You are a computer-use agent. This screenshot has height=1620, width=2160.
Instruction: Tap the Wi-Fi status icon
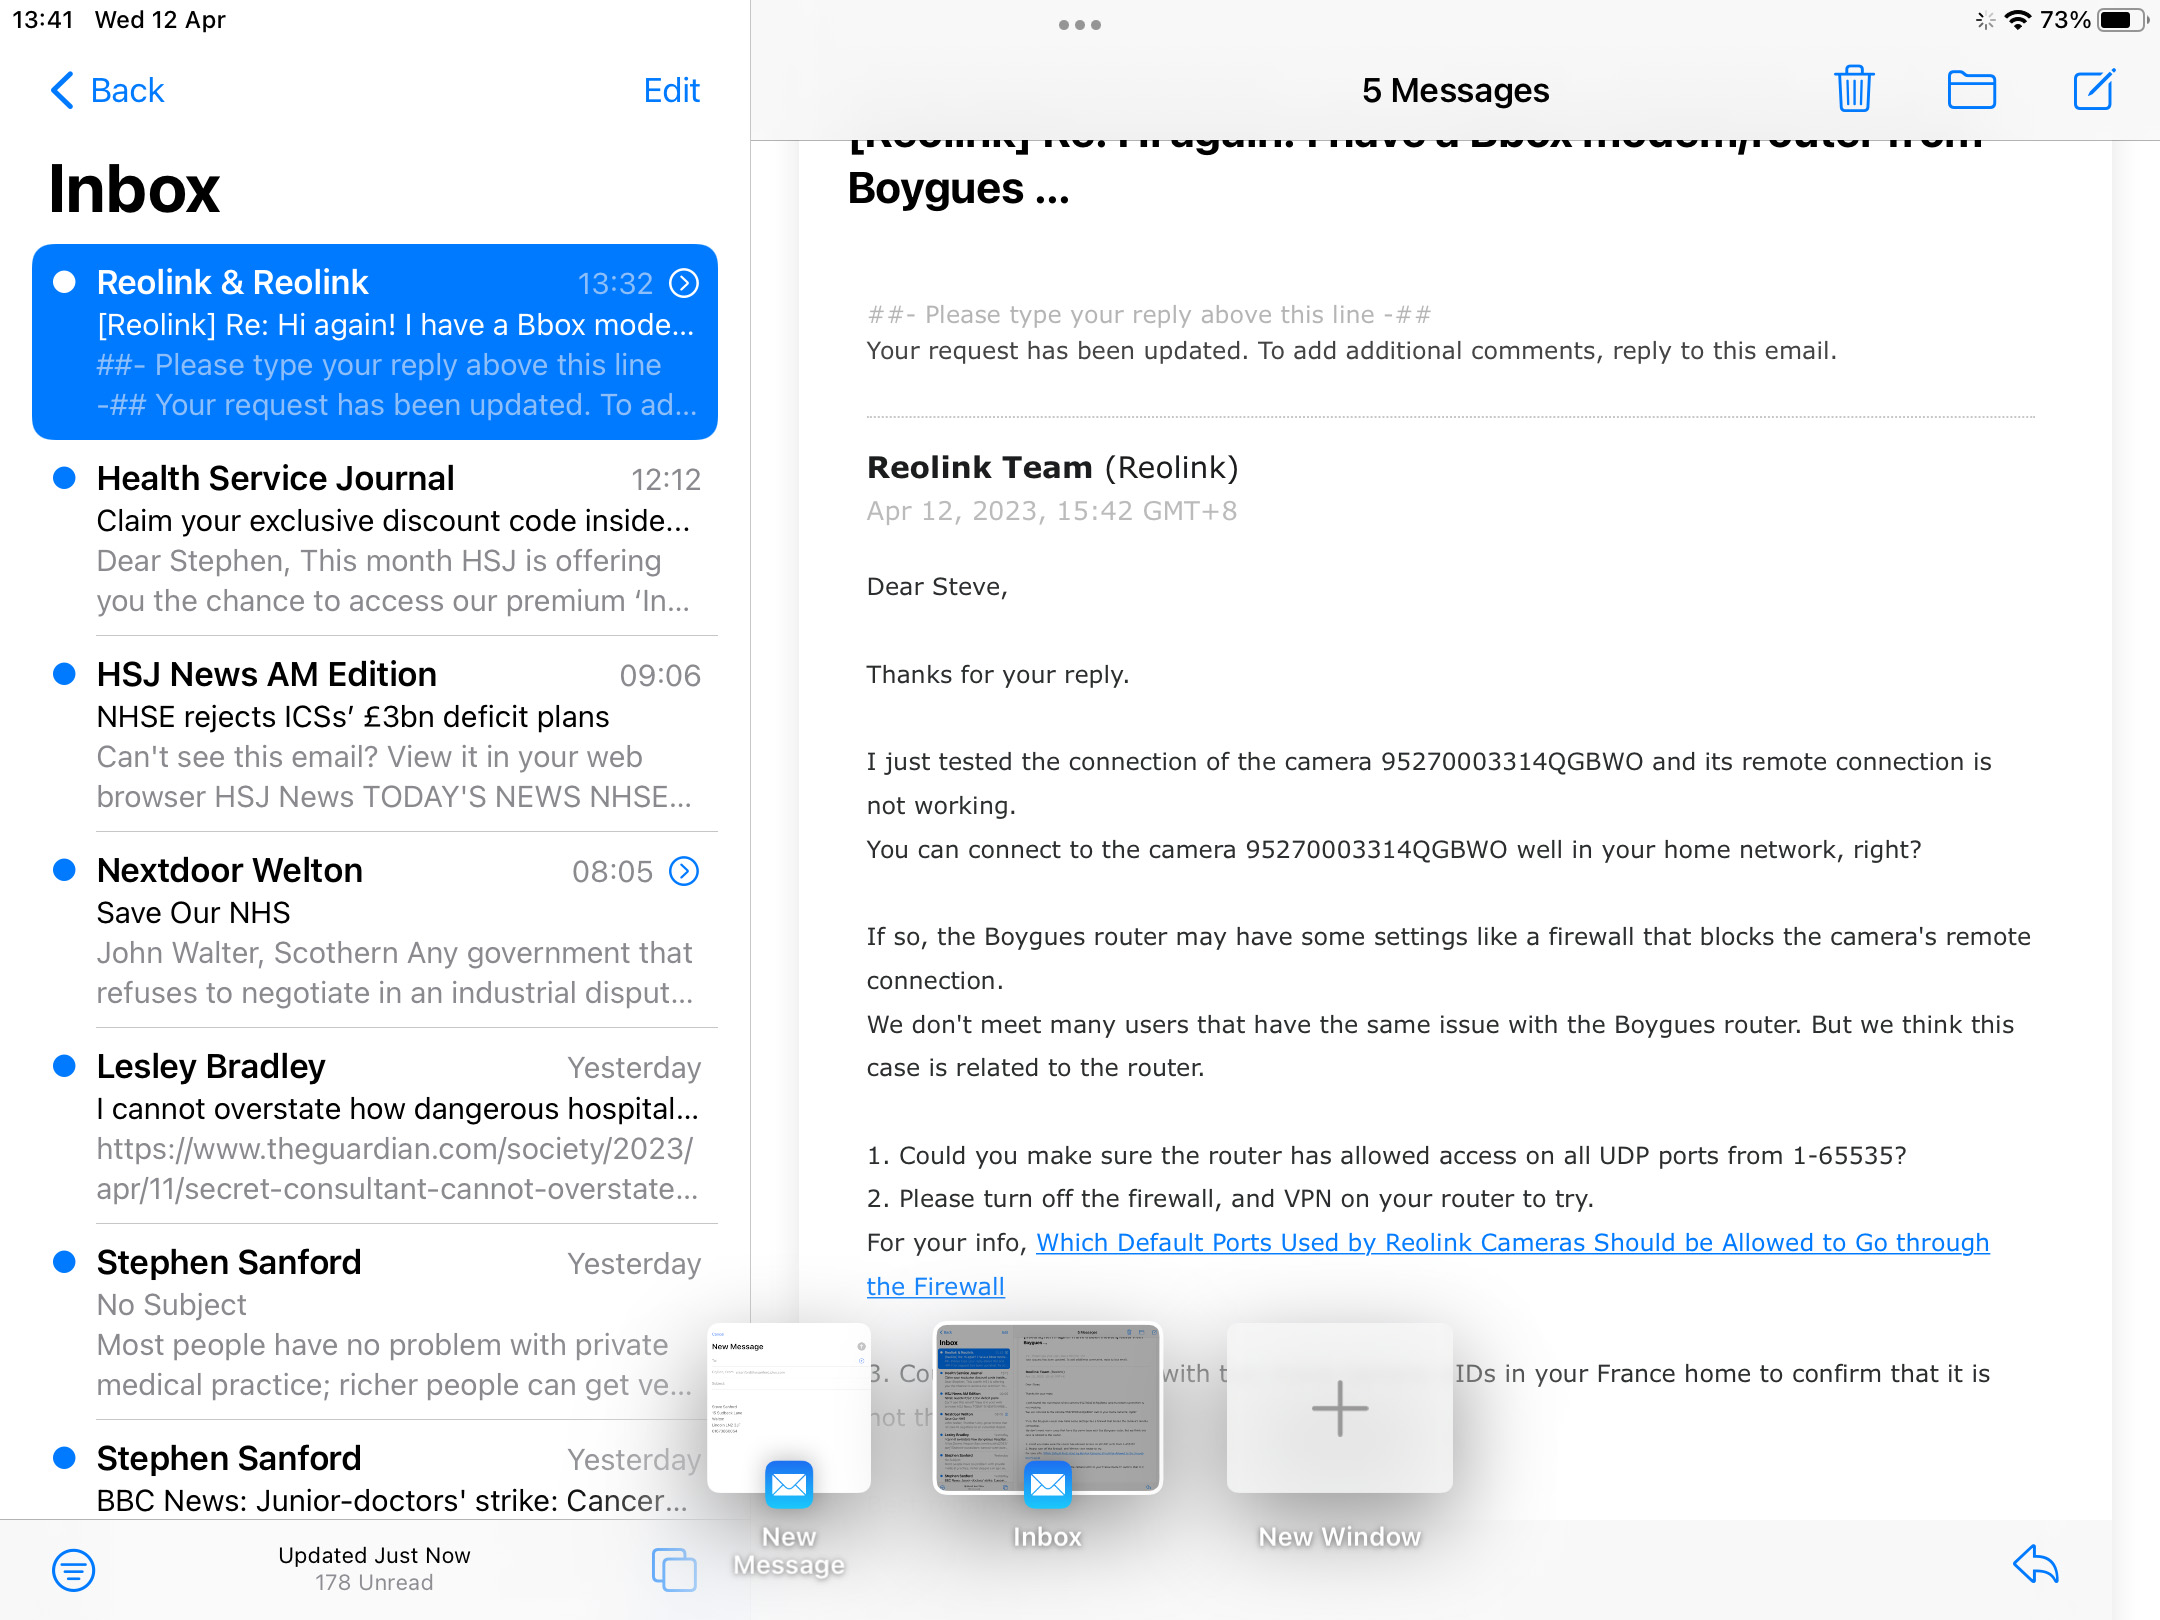tap(2018, 20)
